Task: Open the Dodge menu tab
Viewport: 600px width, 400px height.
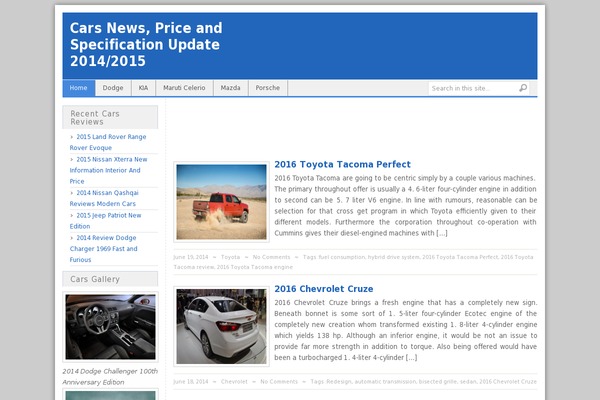Action: 113,88
